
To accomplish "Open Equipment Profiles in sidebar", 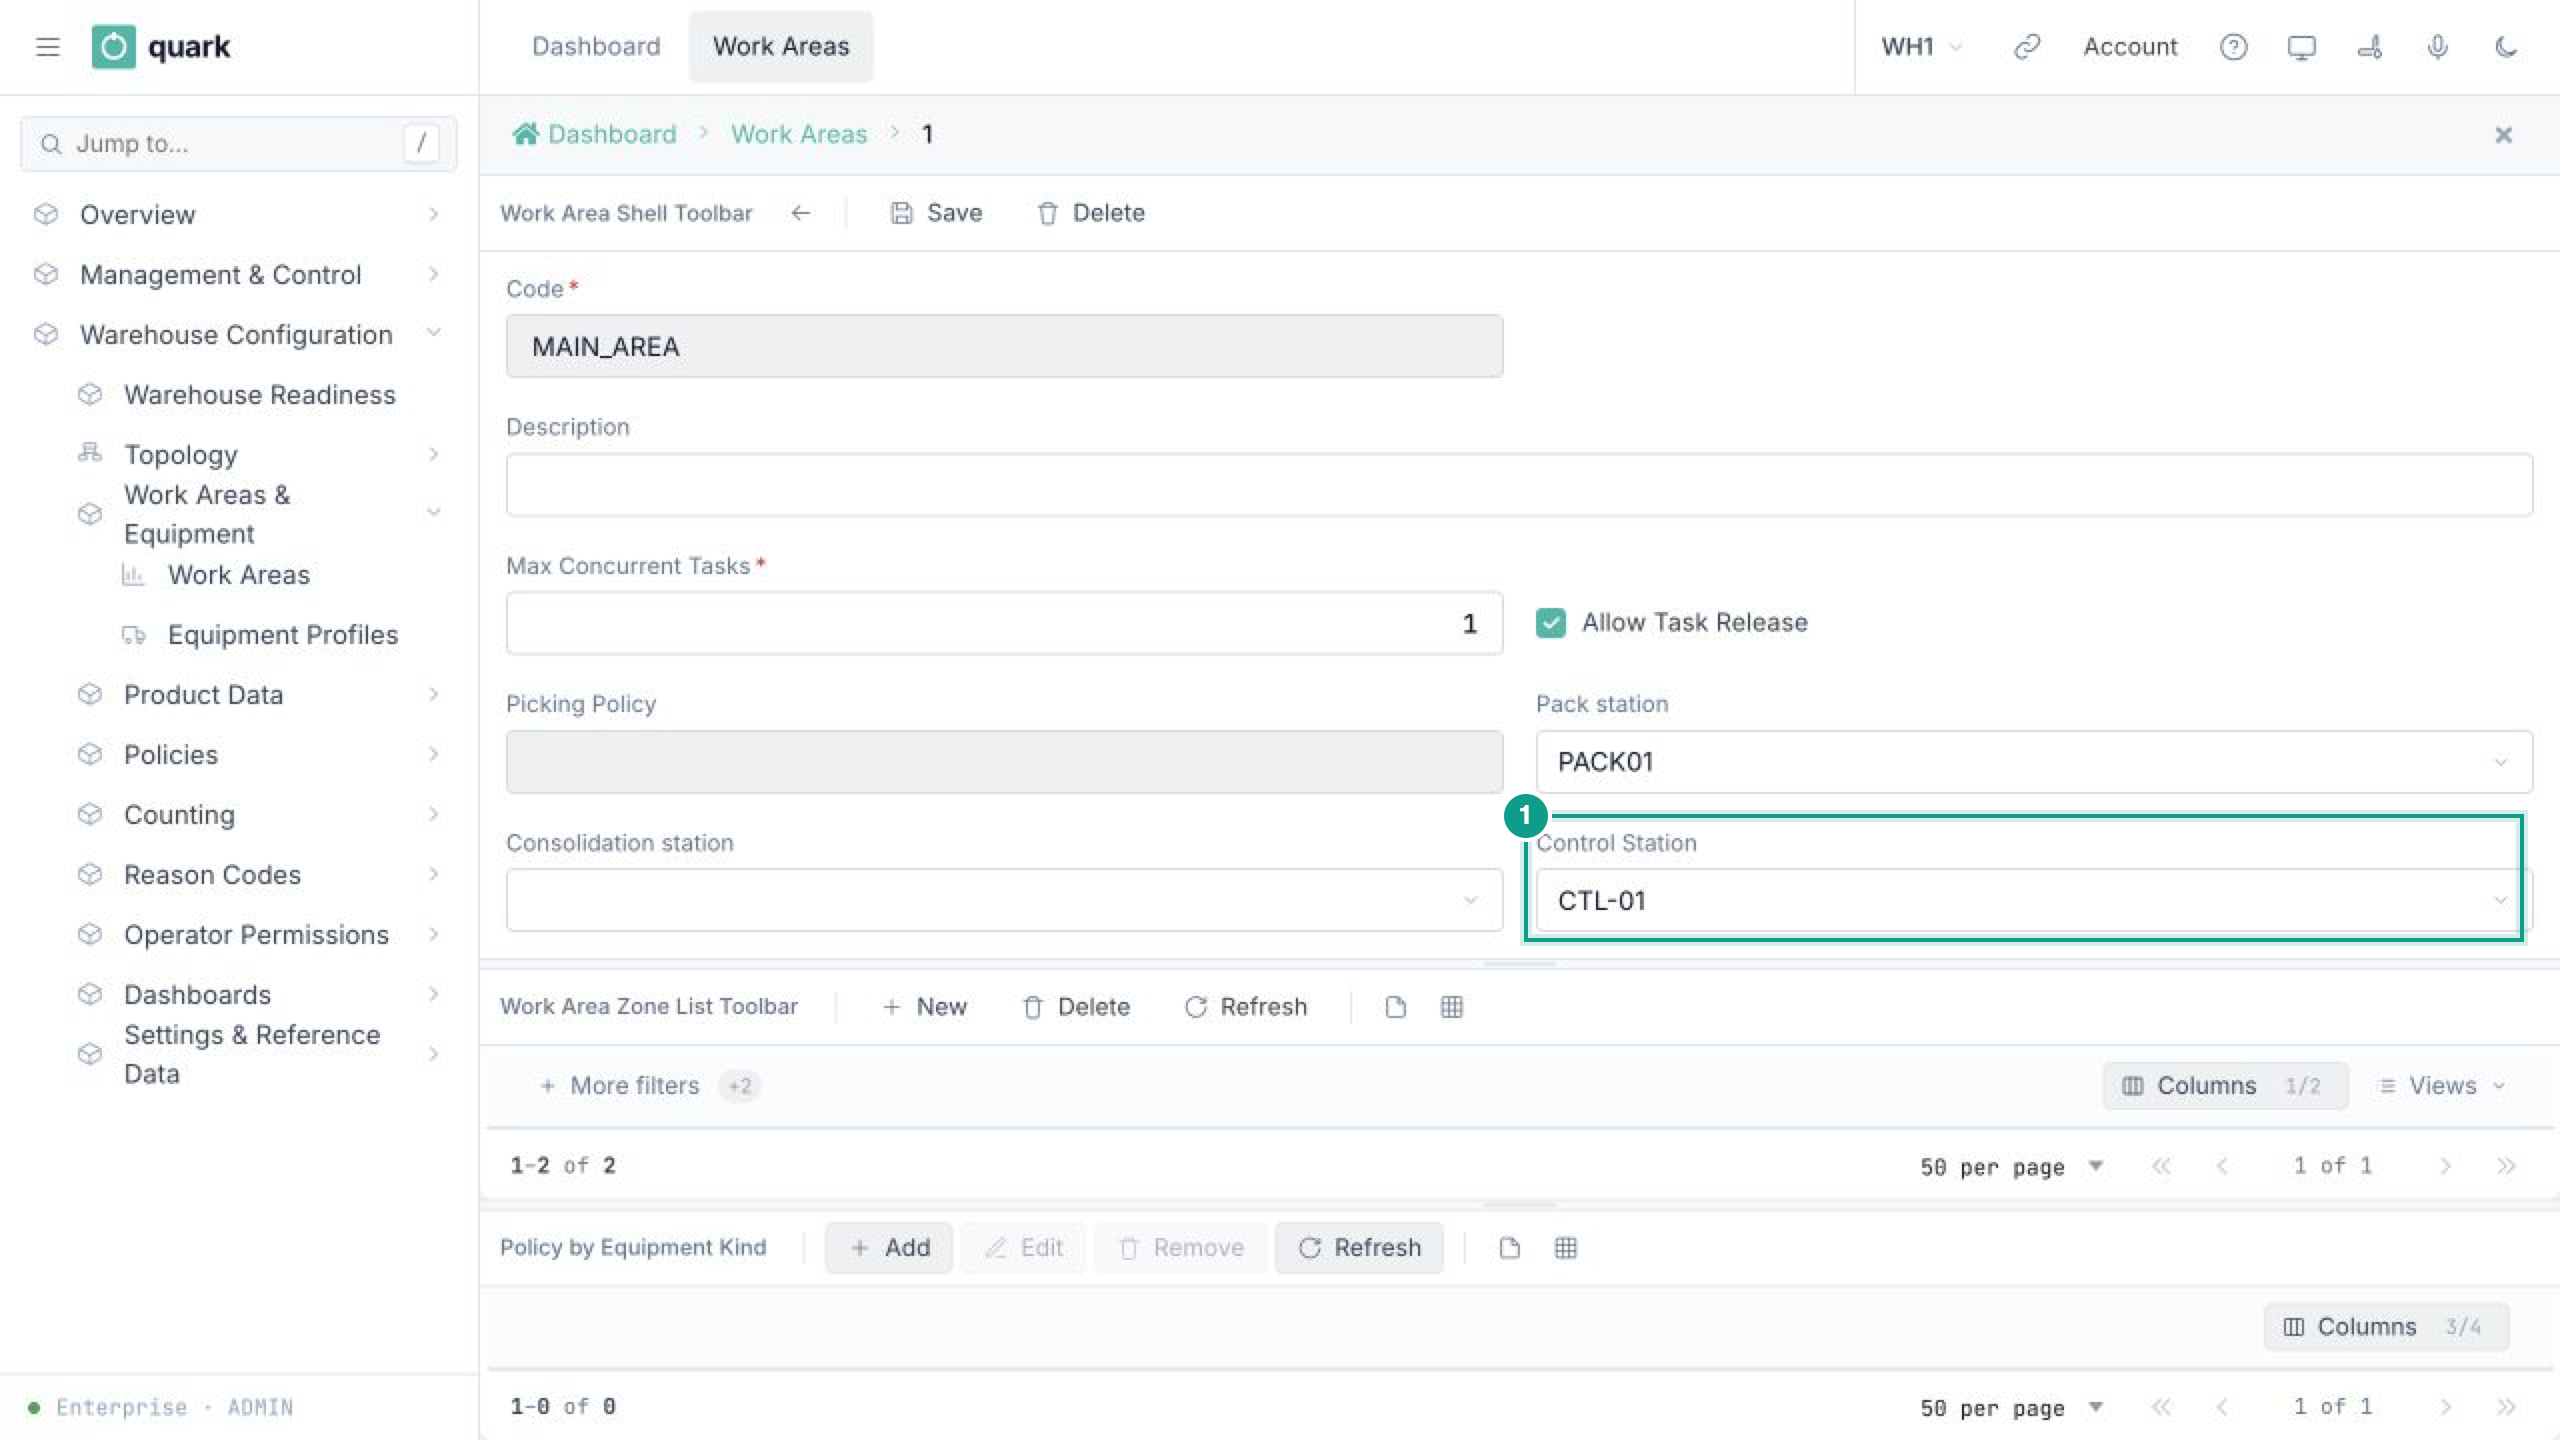I will 283,635.
